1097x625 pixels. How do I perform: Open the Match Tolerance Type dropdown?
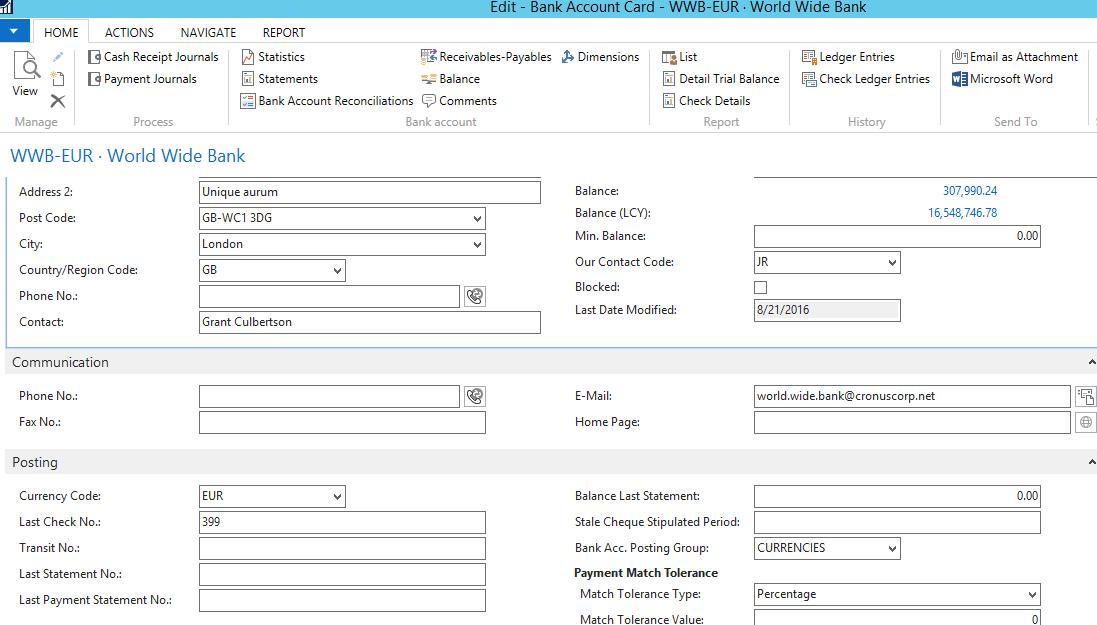1032,594
